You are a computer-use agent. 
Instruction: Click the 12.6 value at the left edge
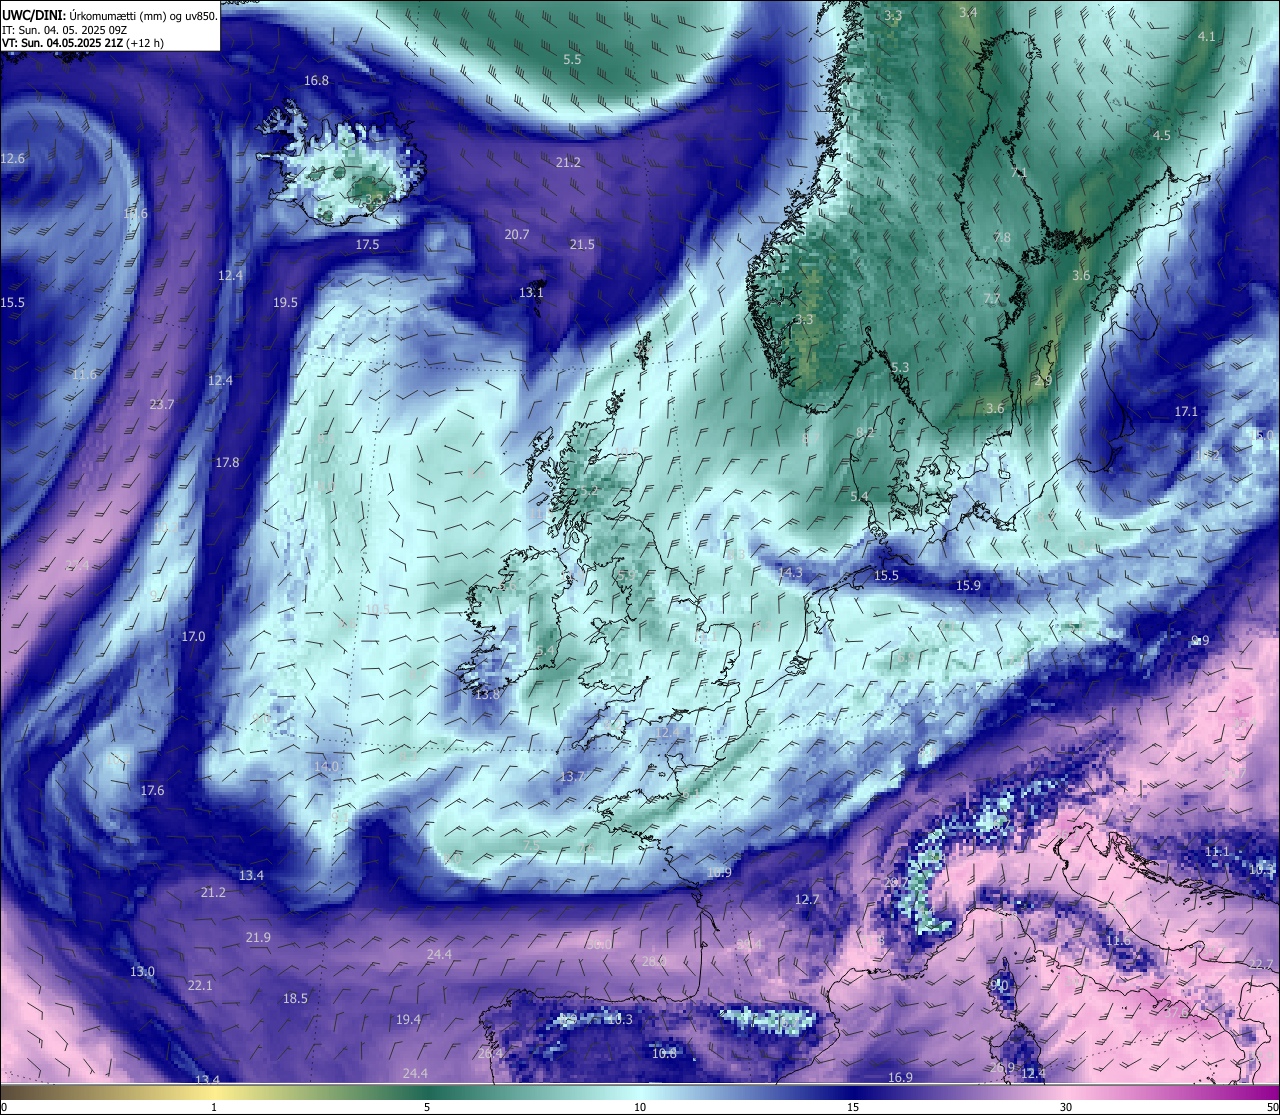13,158
